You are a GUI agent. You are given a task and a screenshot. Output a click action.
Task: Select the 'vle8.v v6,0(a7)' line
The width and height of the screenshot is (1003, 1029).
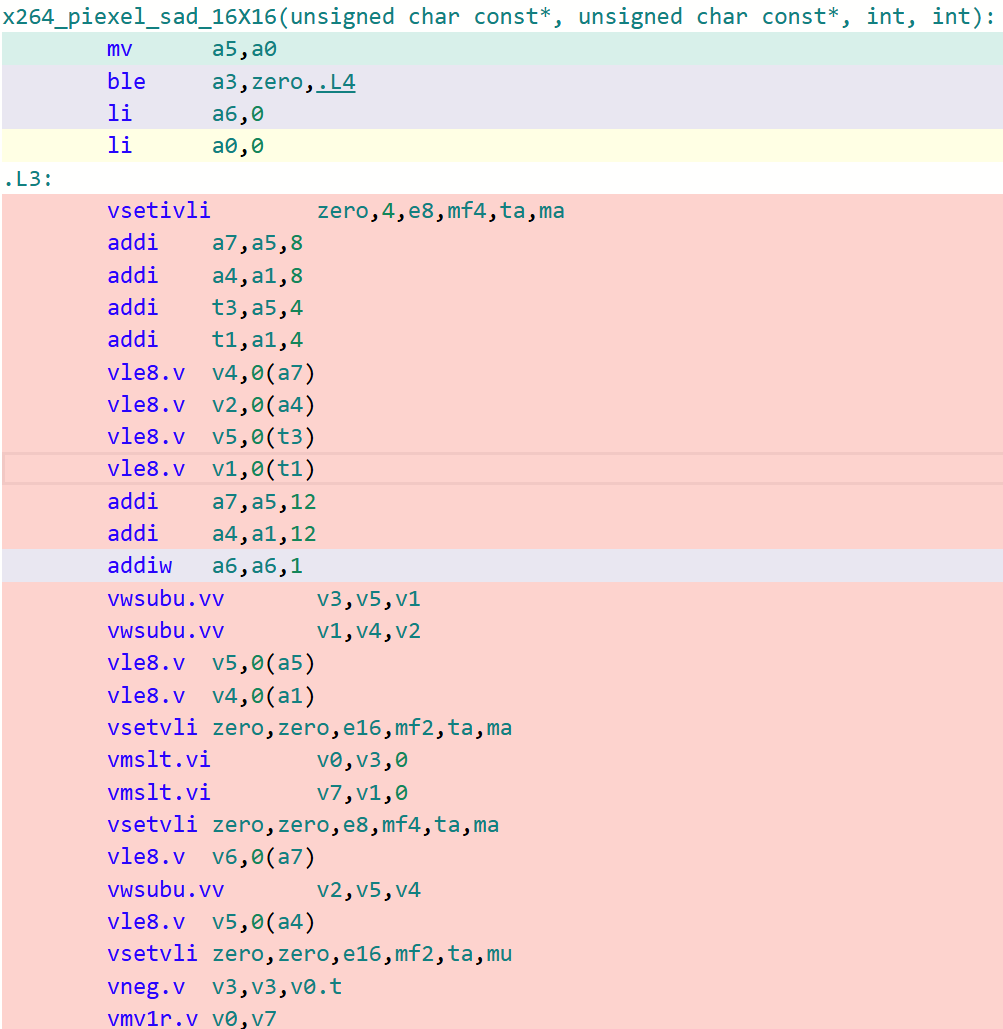(x=210, y=857)
